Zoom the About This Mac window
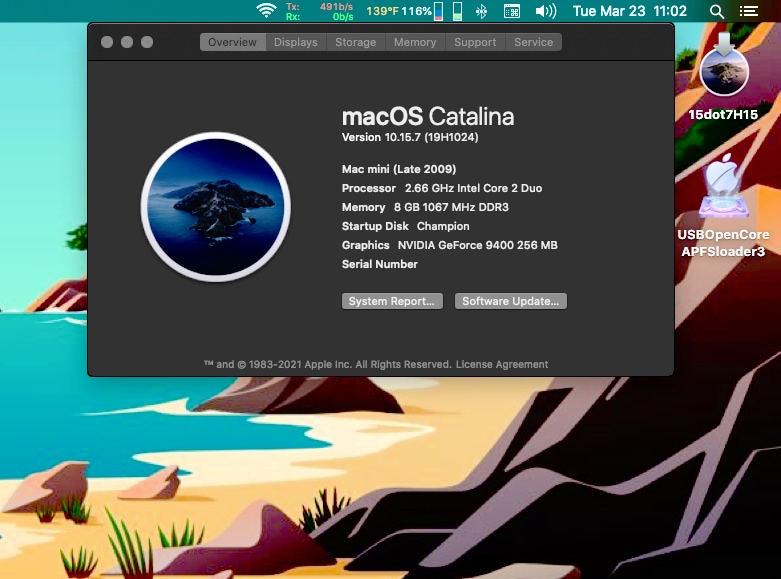This screenshot has width=781, height=579. [x=147, y=42]
